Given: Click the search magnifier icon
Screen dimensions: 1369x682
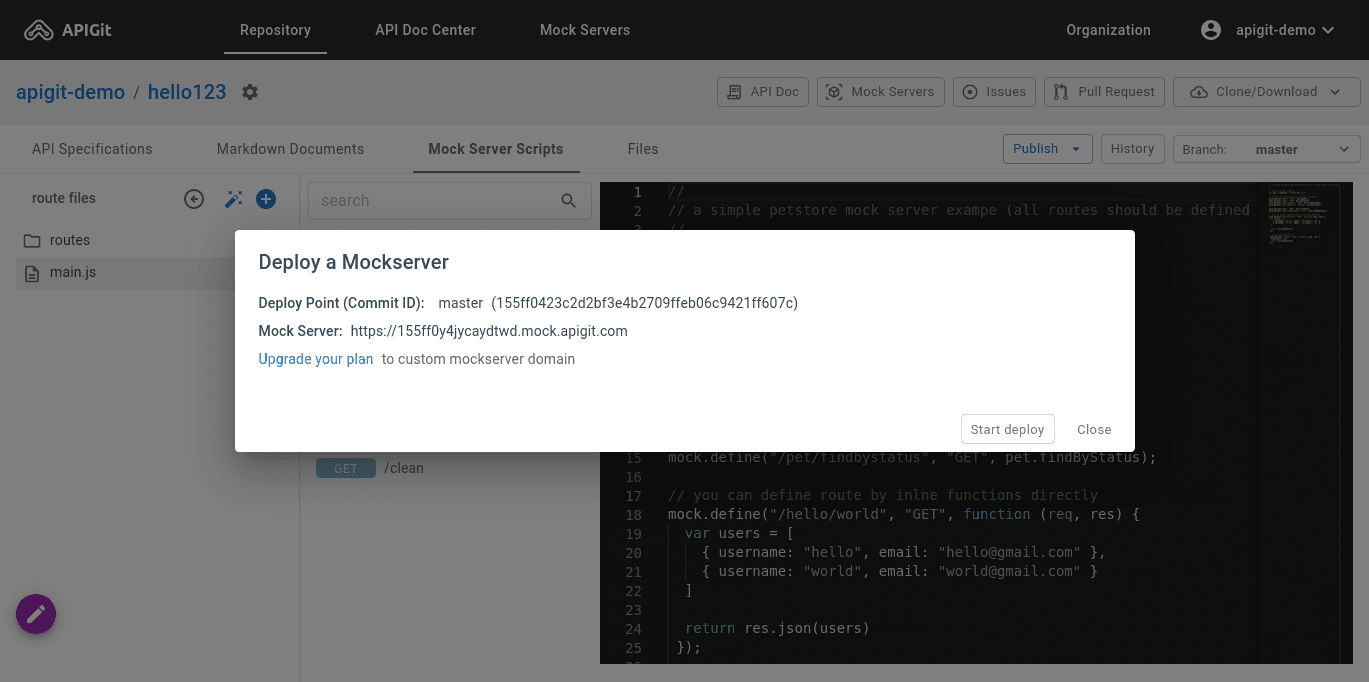Looking at the screenshot, I should pyautogui.click(x=569, y=201).
